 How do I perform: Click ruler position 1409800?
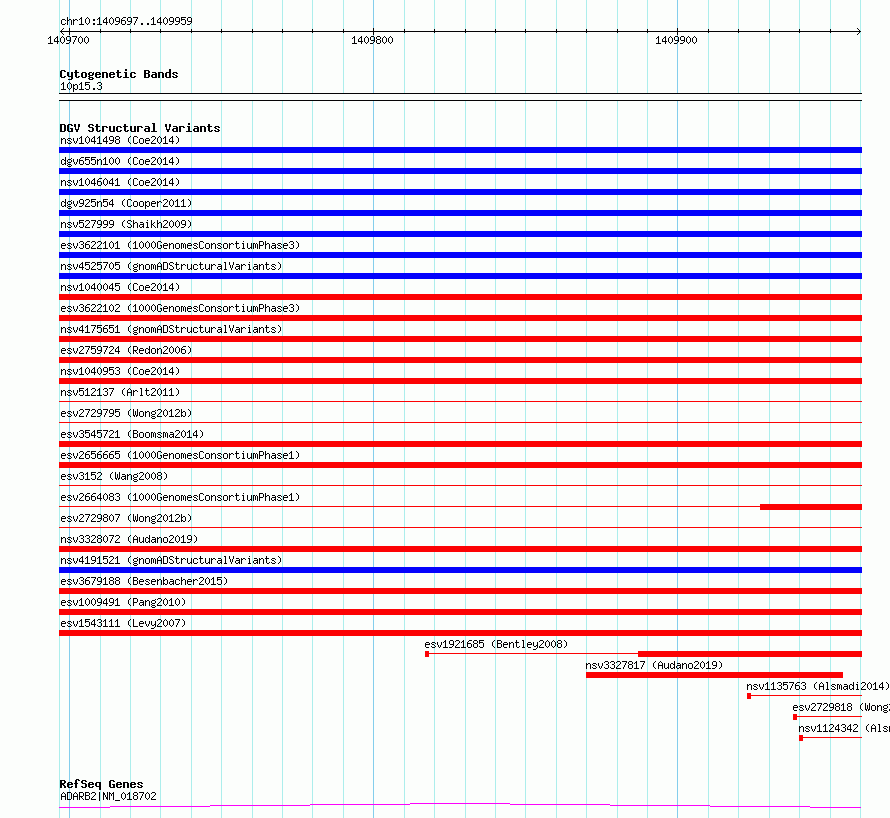point(372,40)
